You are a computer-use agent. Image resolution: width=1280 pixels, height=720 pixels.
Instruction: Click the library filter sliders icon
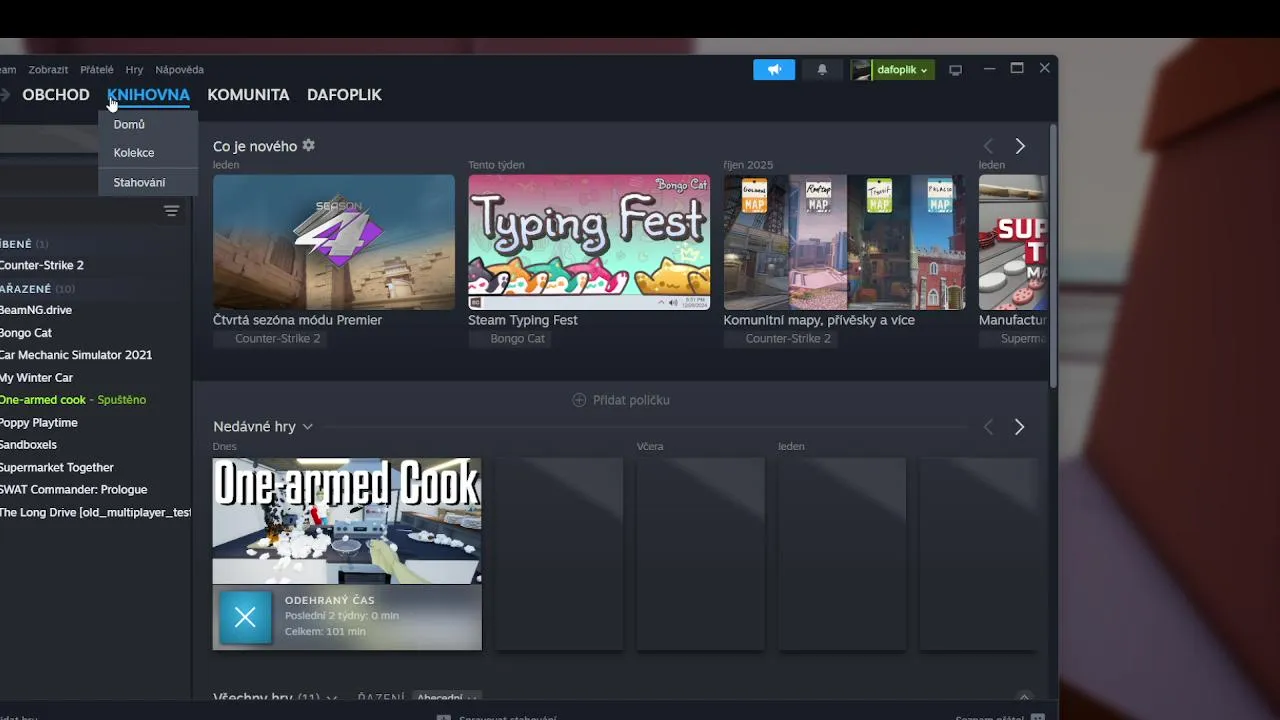coord(172,211)
